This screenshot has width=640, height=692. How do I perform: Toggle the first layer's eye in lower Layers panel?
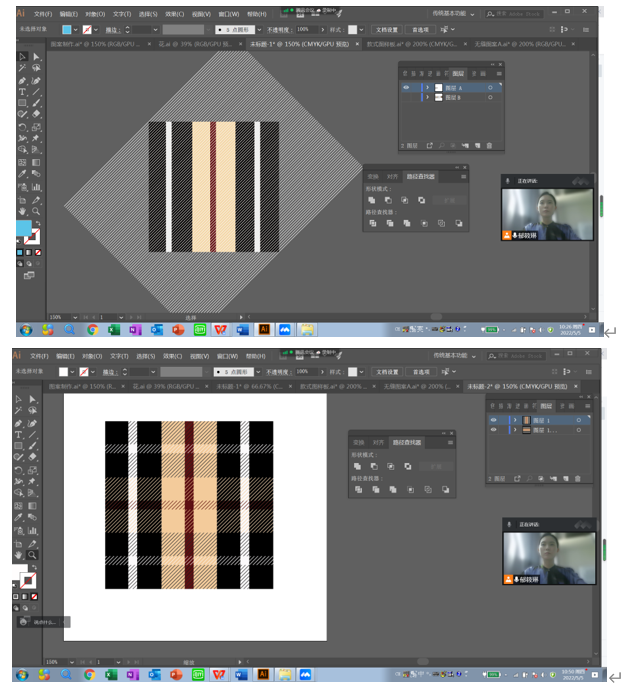493,421
